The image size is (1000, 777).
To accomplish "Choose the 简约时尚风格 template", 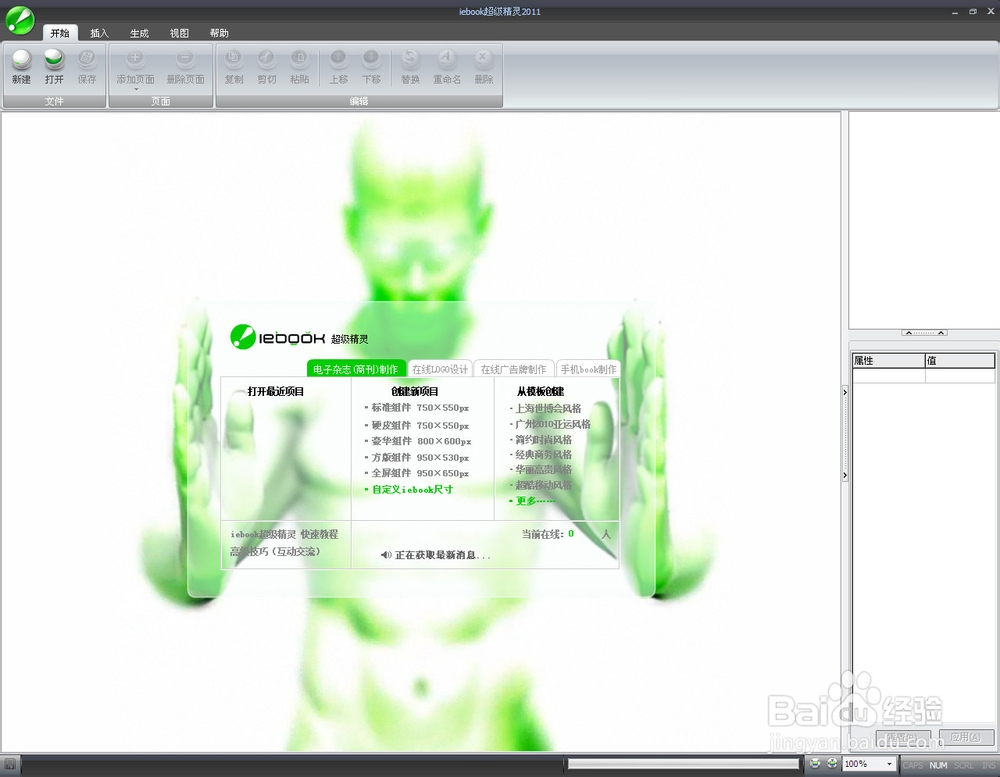I will pyautogui.click(x=543, y=440).
